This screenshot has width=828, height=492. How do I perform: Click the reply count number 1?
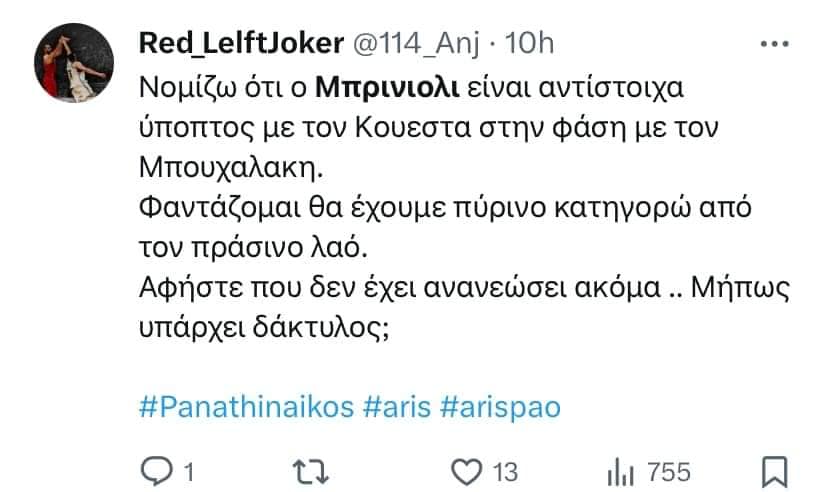coord(186,470)
